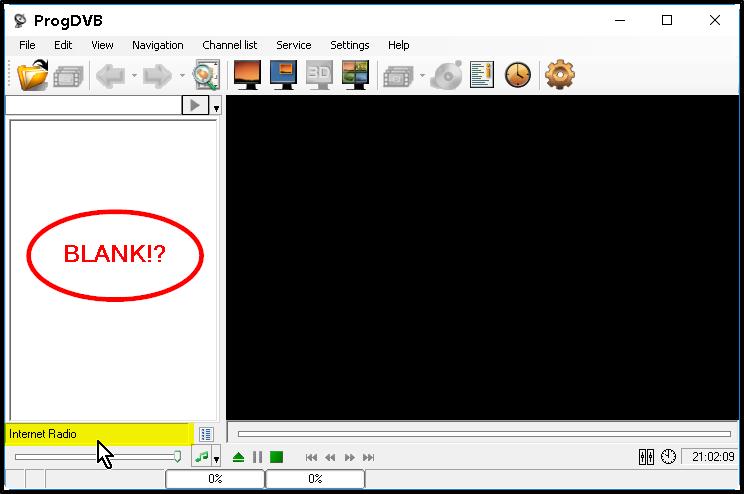
Task: Expand dropdown arrow next to search play button
Action: pos(217,107)
